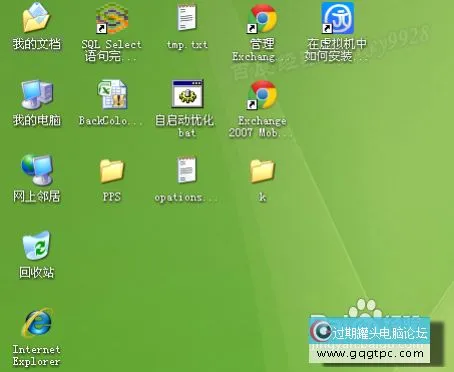Select the BackColo Excel file icon
The height and width of the screenshot is (372, 454).
(x=112, y=94)
